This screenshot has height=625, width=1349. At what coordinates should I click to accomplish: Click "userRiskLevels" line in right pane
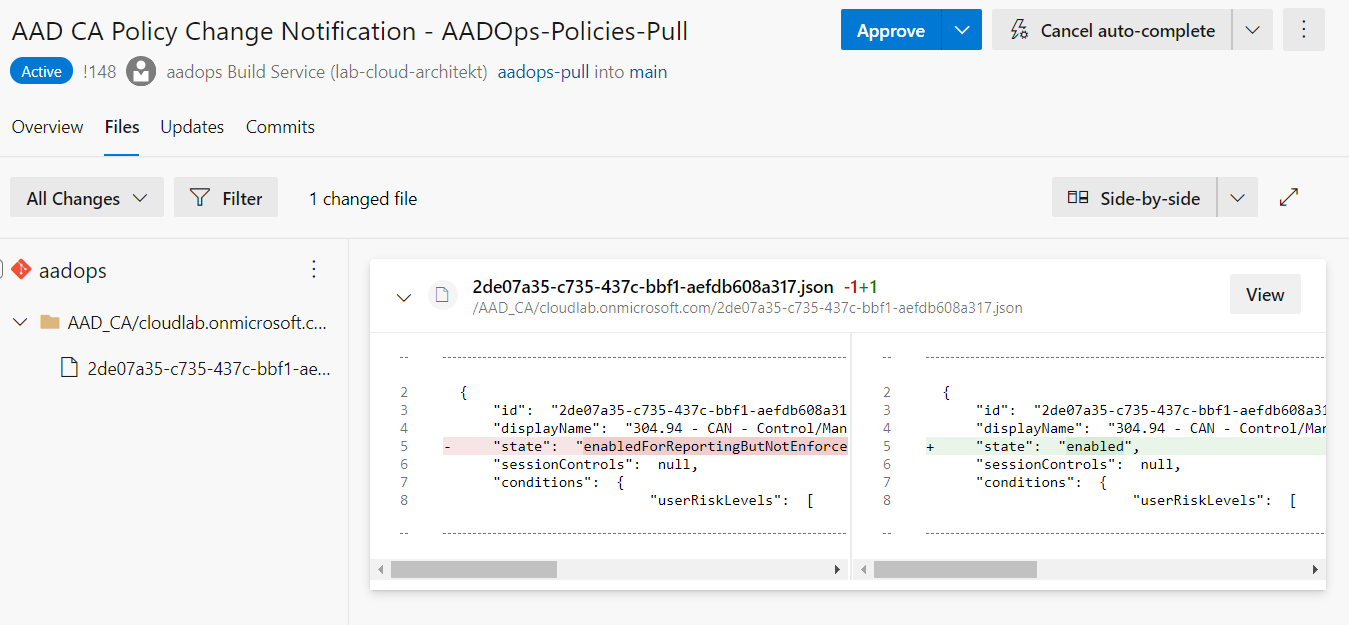(x=1213, y=500)
